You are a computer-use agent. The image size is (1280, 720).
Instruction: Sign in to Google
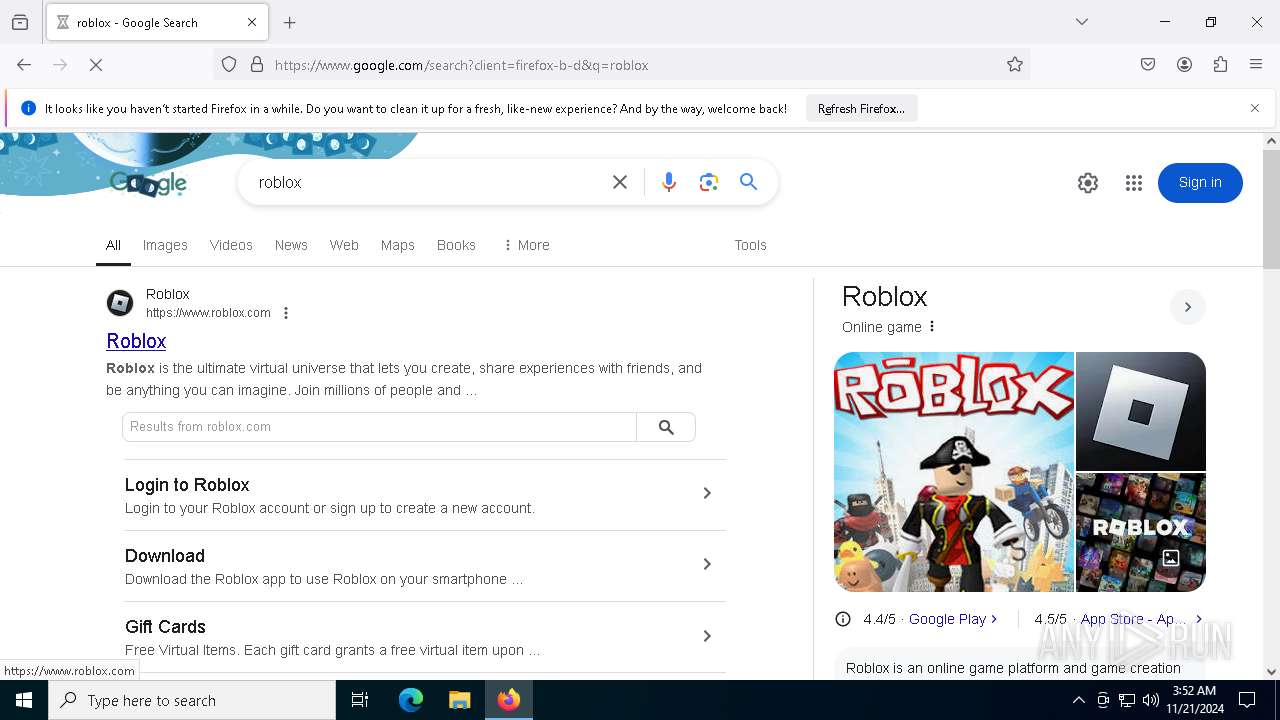click(1200, 182)
